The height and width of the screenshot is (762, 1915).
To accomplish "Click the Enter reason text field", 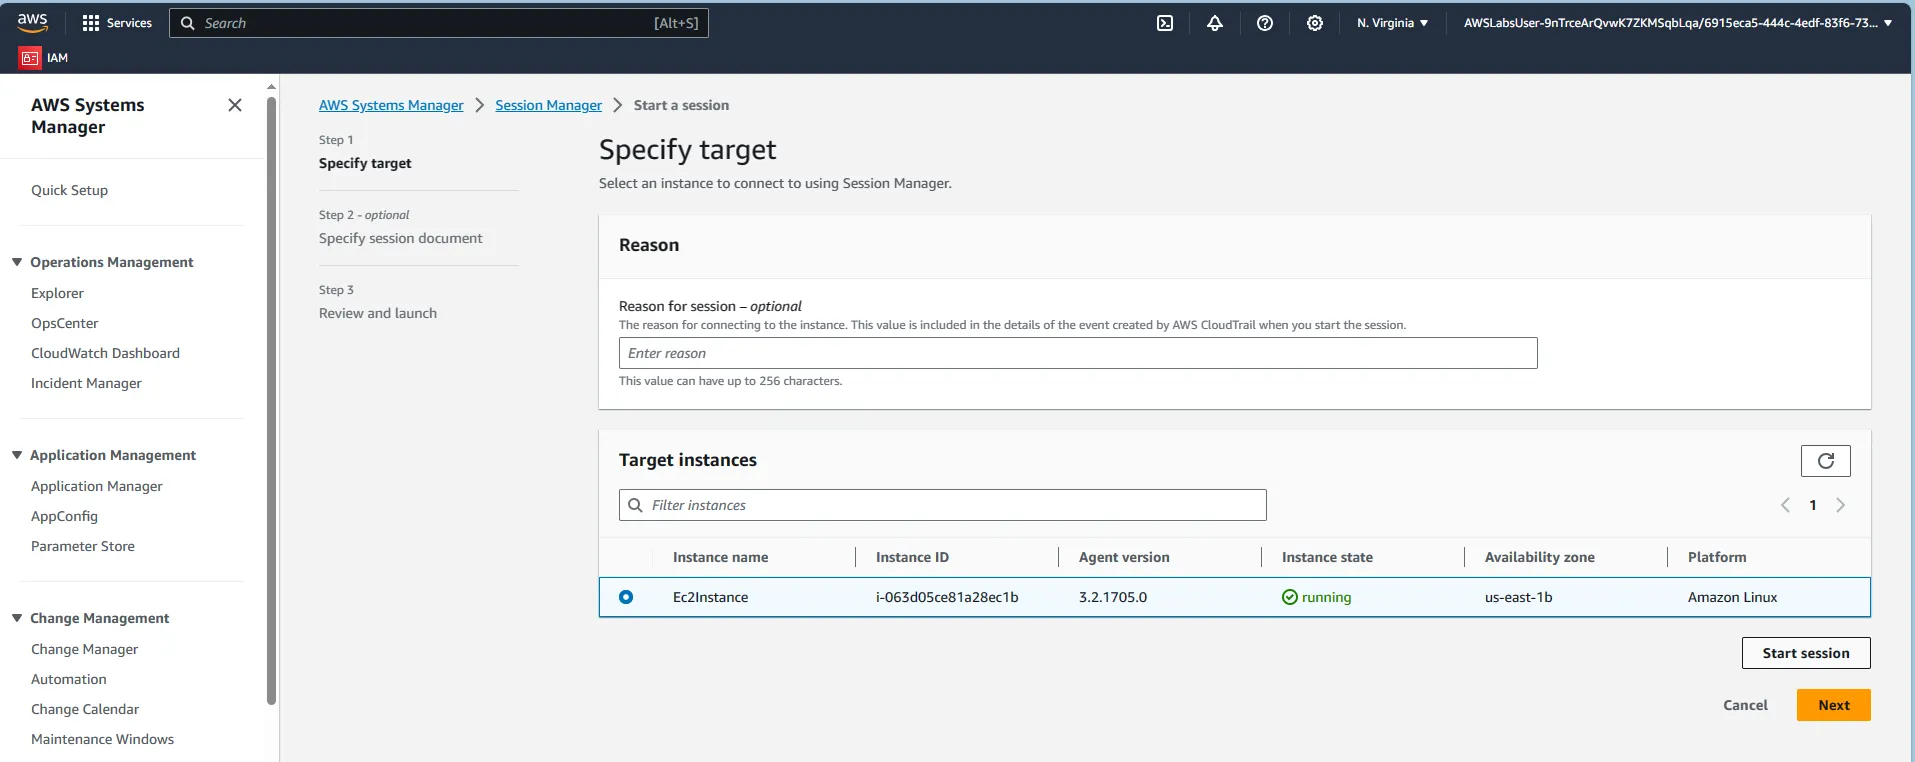I will tap(1078, 353).
